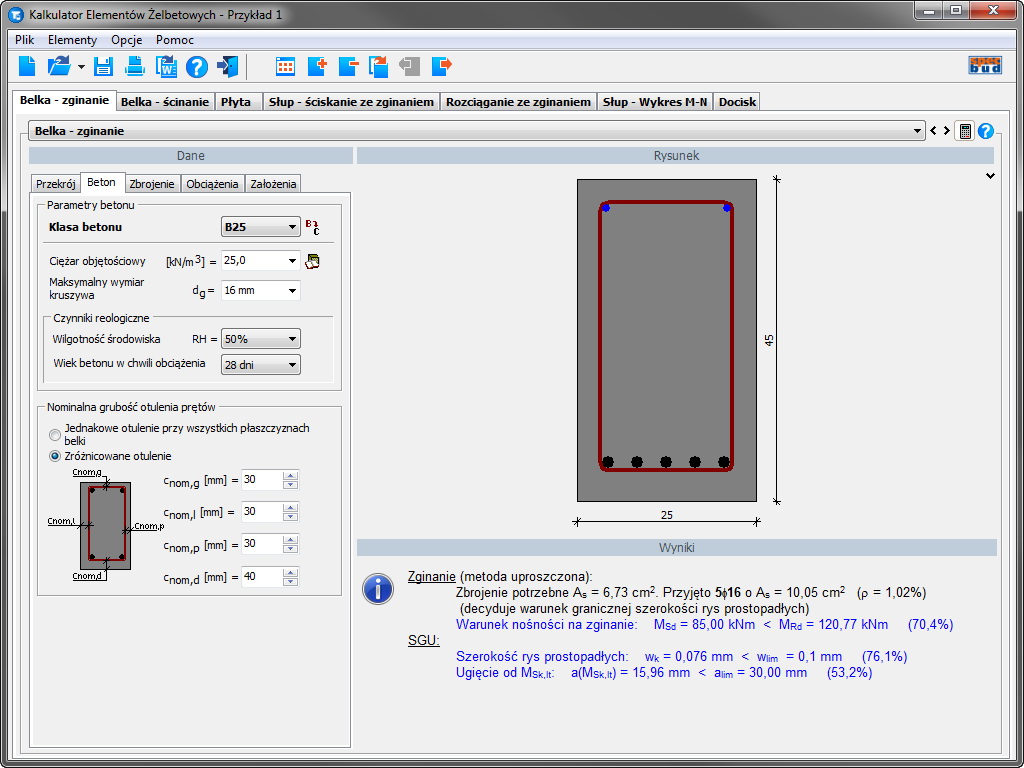Go to next element with right arrow

pyautogui.click(x=946, y=131)
